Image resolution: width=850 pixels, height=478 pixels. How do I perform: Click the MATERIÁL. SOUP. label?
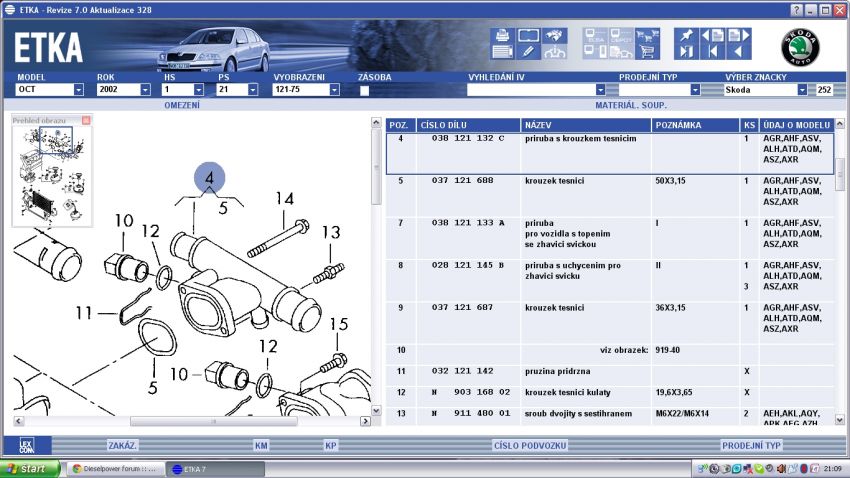630,104
